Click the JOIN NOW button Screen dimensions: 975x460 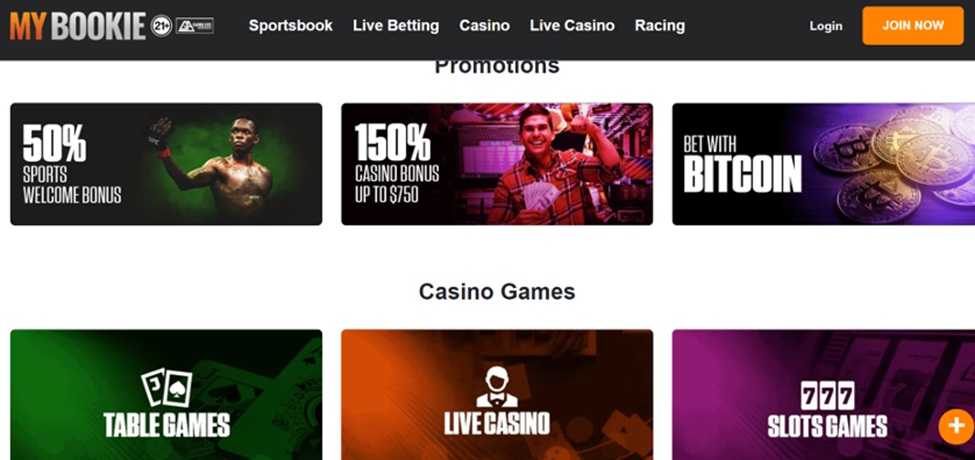point(913,25)
